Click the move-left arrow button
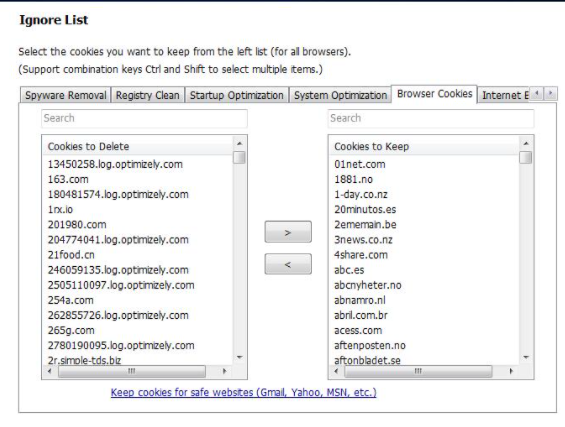The image size is (565, 427). [288, 264]
